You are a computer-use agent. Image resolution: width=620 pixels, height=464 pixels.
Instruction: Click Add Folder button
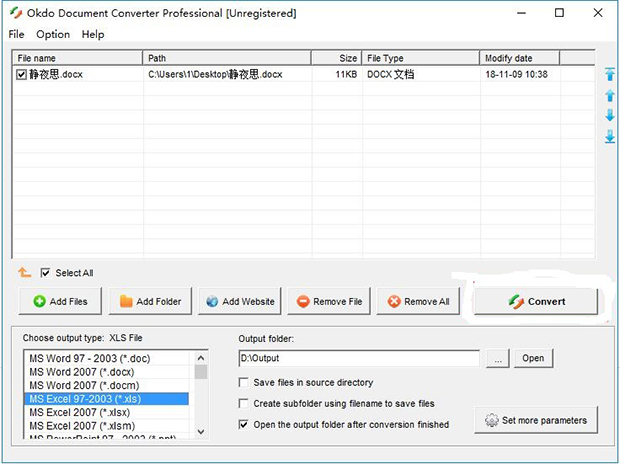click(150, 301)
